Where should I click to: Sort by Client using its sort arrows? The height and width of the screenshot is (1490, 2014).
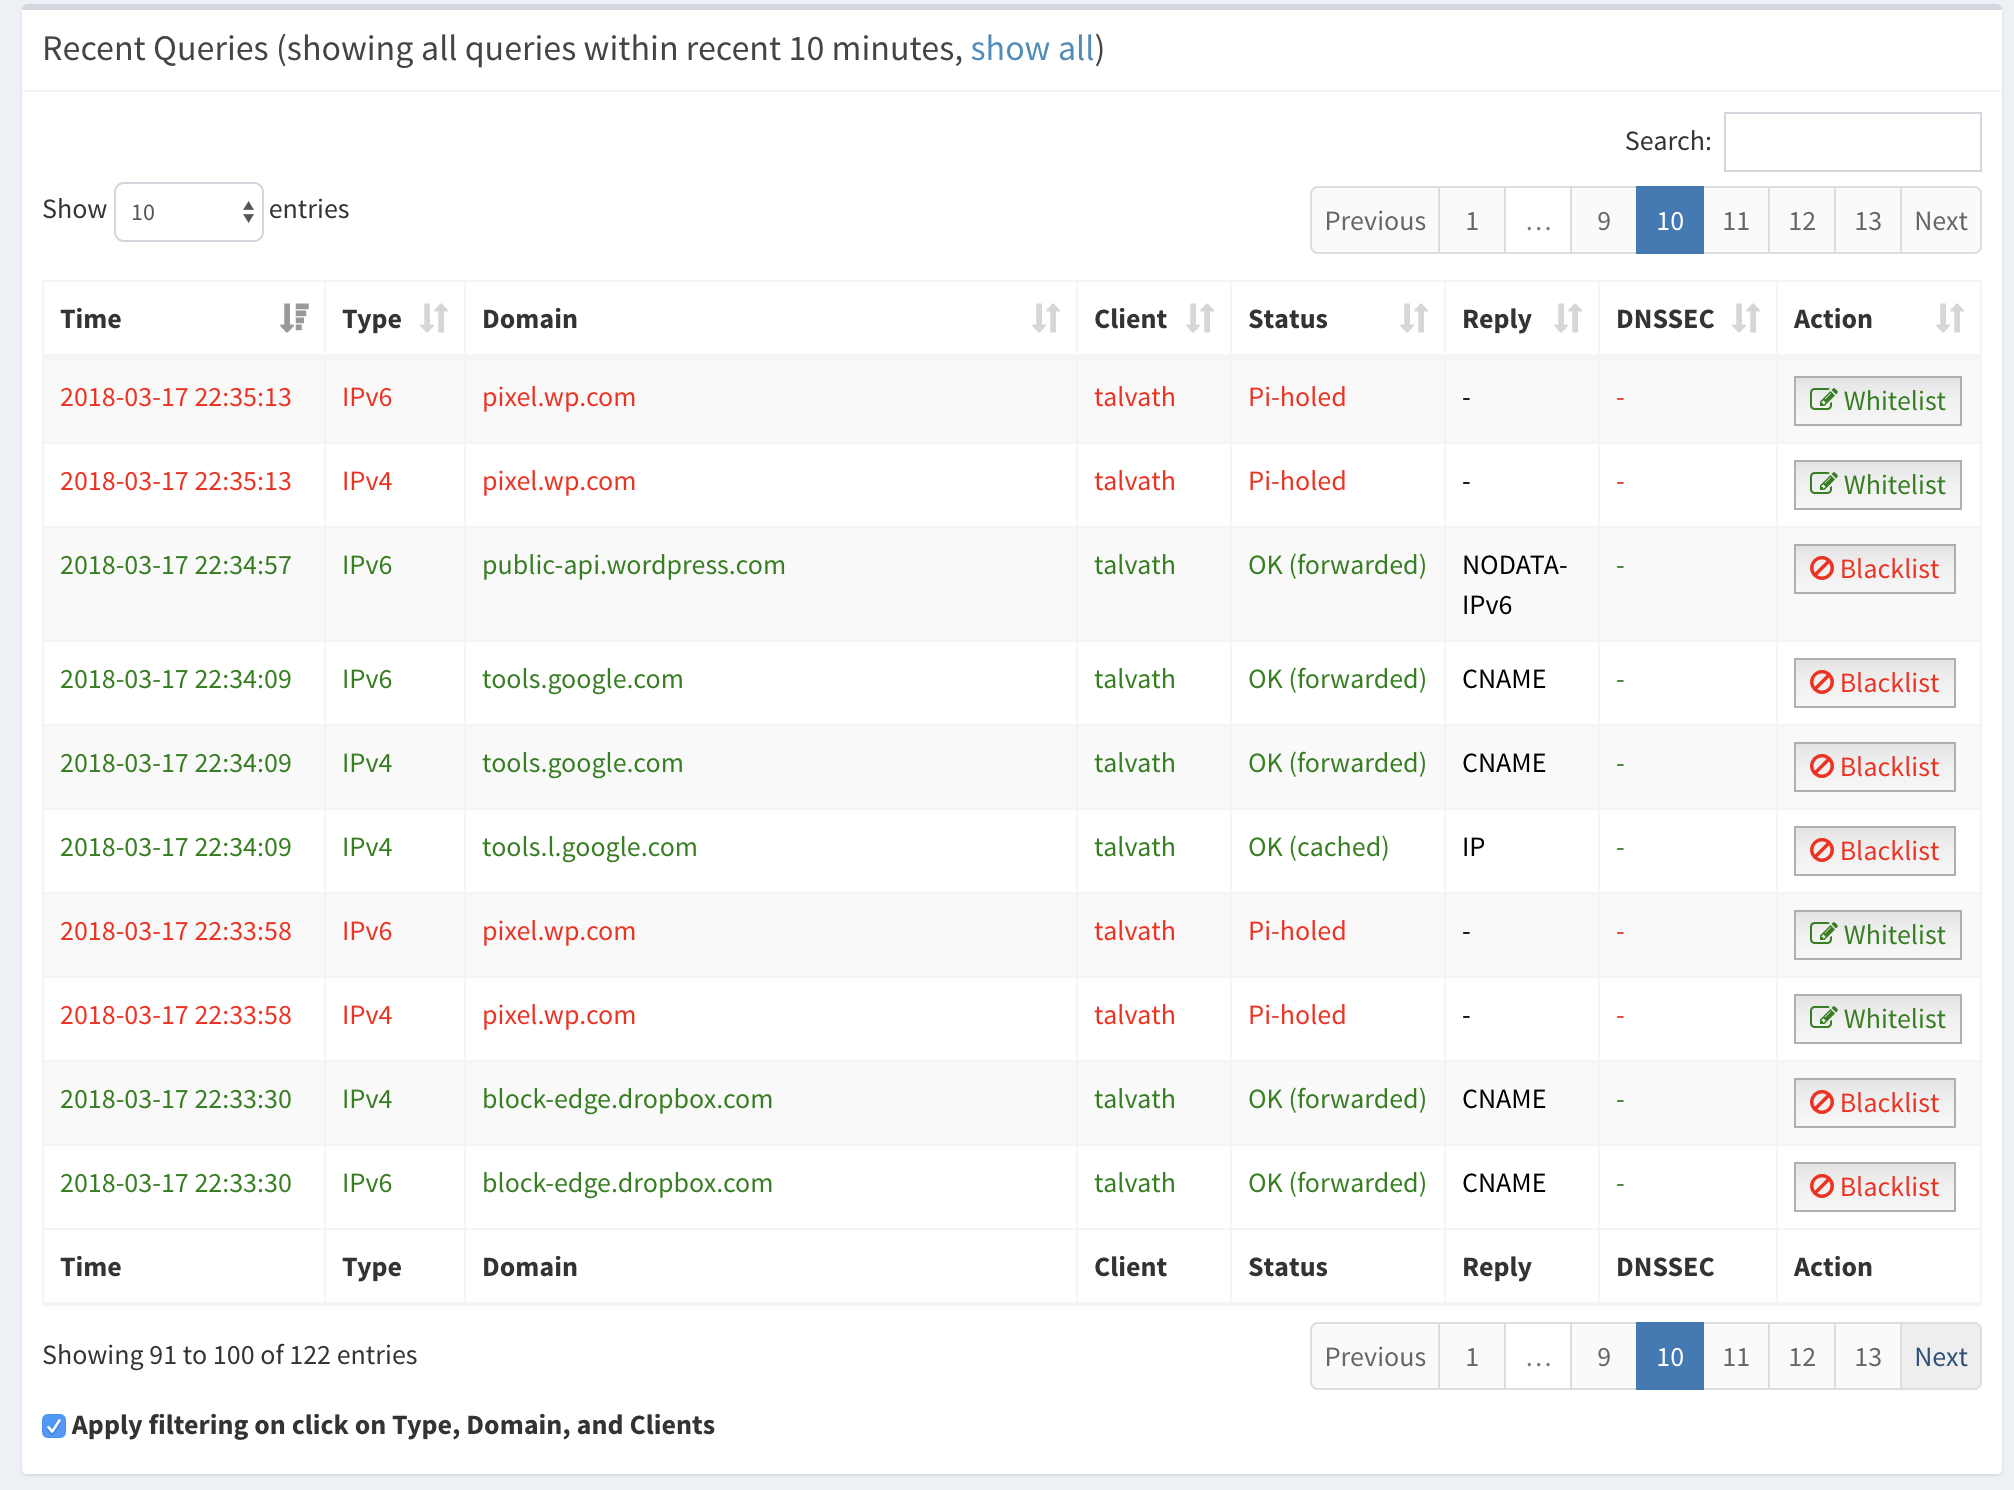[1200, 318]
